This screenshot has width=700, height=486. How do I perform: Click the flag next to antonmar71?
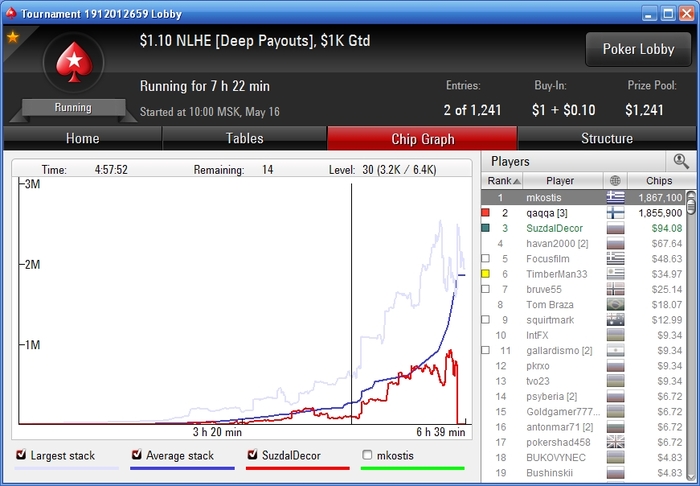point(615,427)
